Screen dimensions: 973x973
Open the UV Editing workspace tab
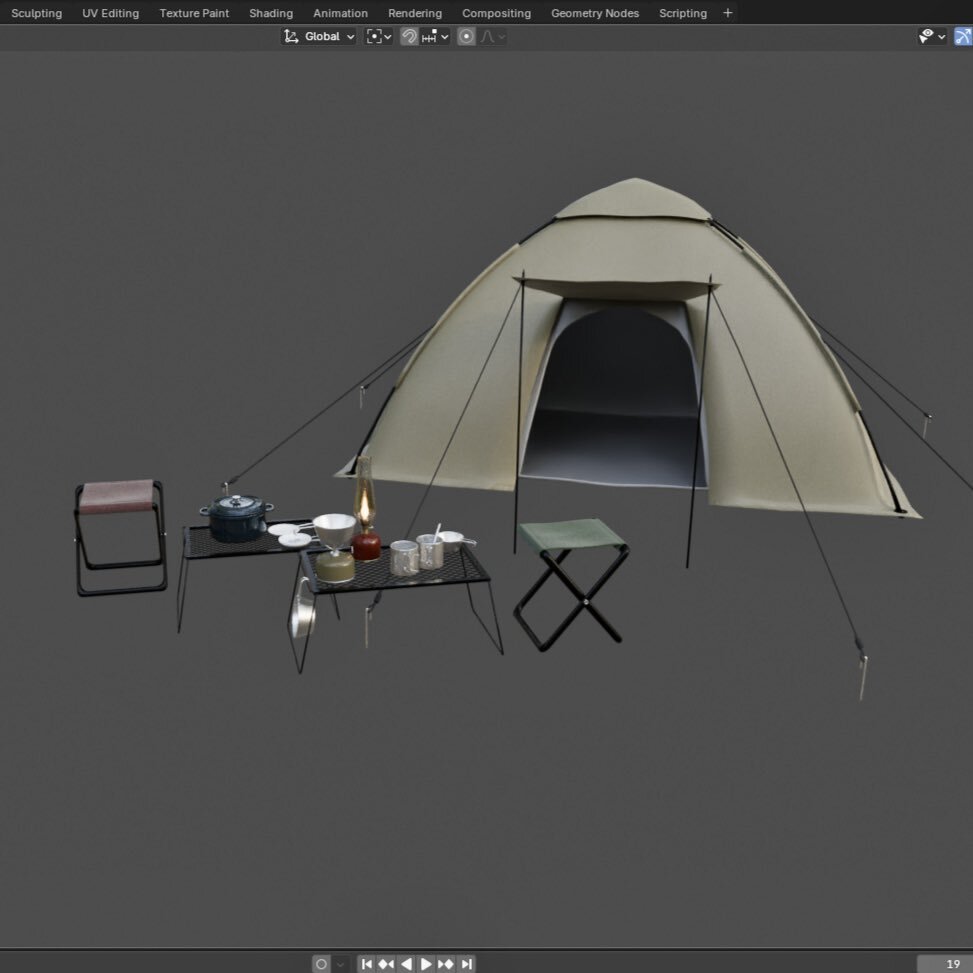pyautogui.click(x=110, y=13)
